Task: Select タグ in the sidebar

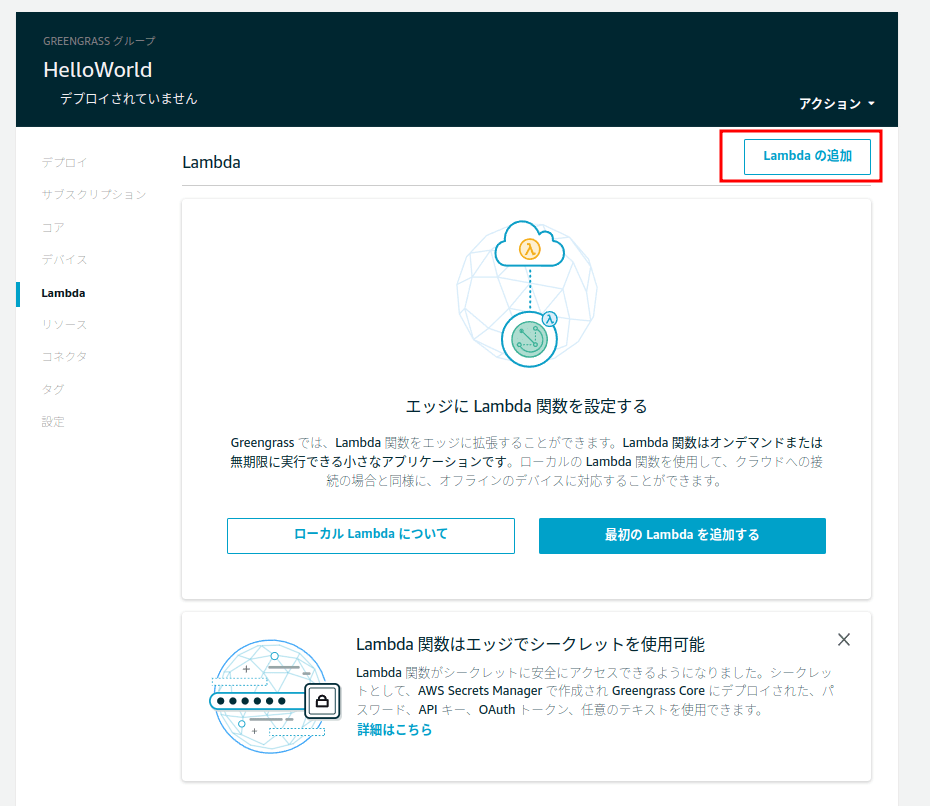Action: point(53,389)
